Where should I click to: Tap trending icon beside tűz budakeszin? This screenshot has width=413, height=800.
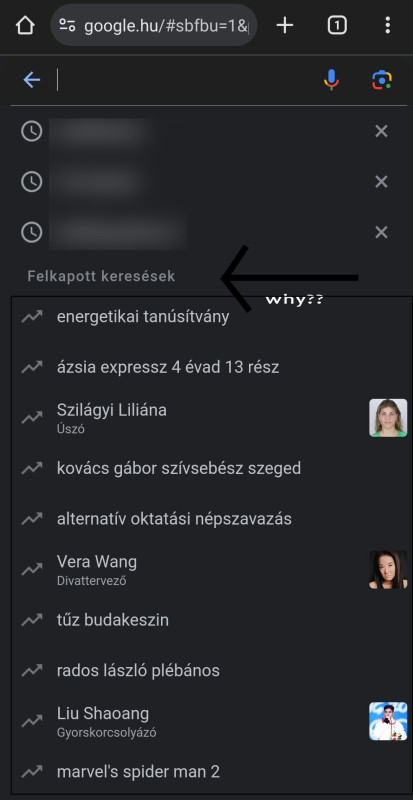(x=32, y=620)
